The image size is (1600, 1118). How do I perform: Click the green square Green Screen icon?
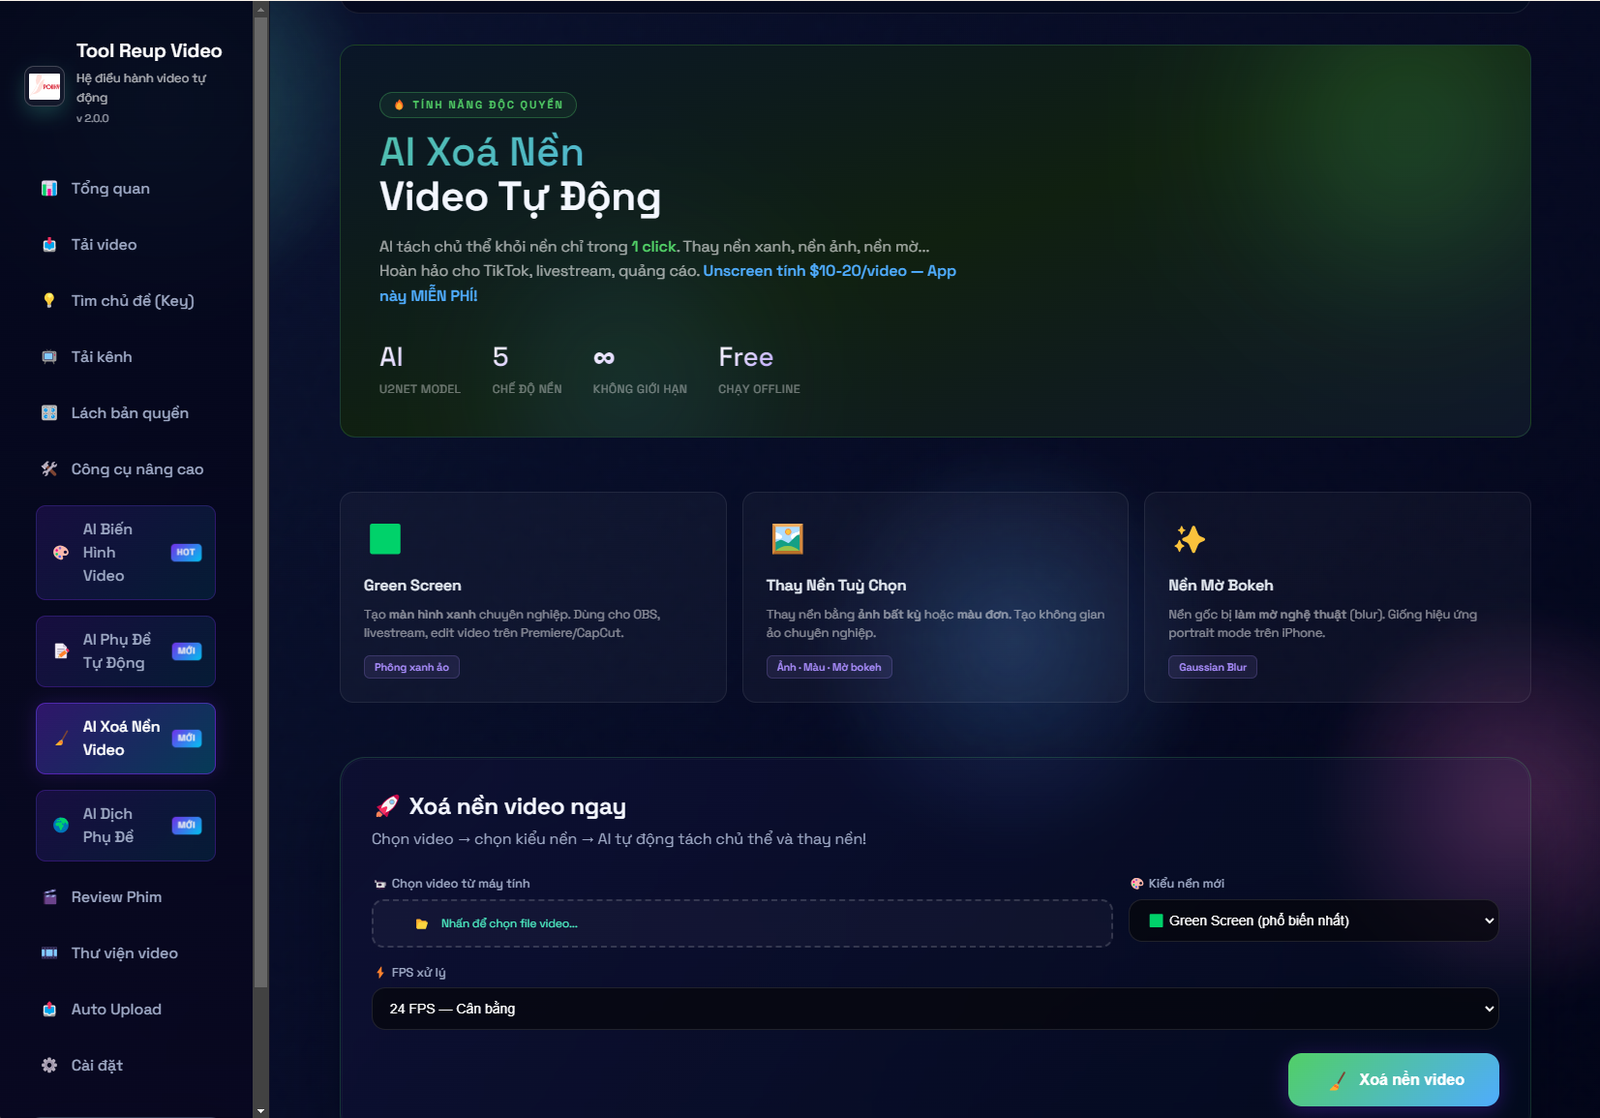[x=385, y=539]
